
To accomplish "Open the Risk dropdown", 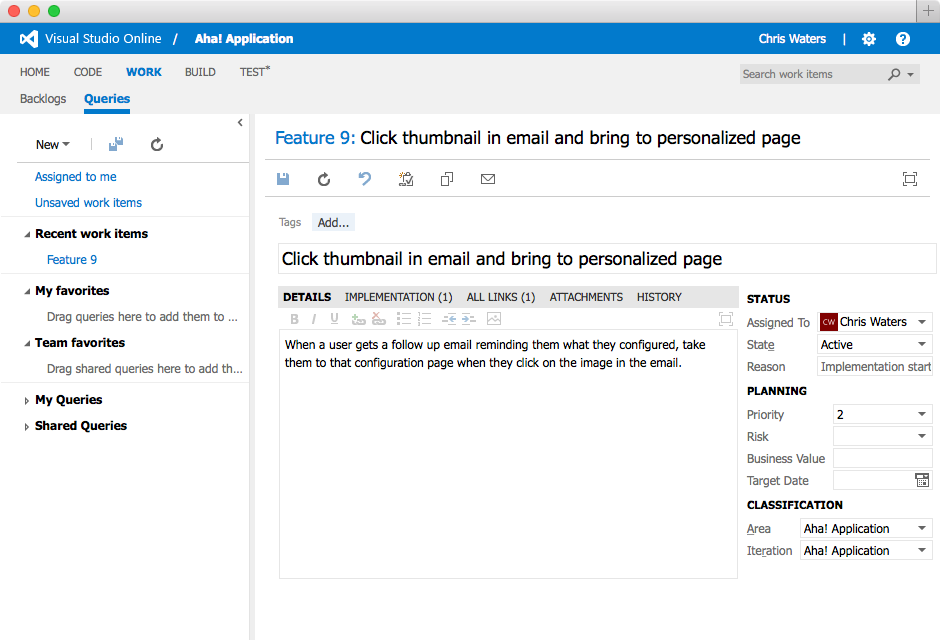I will click(922, 436).
